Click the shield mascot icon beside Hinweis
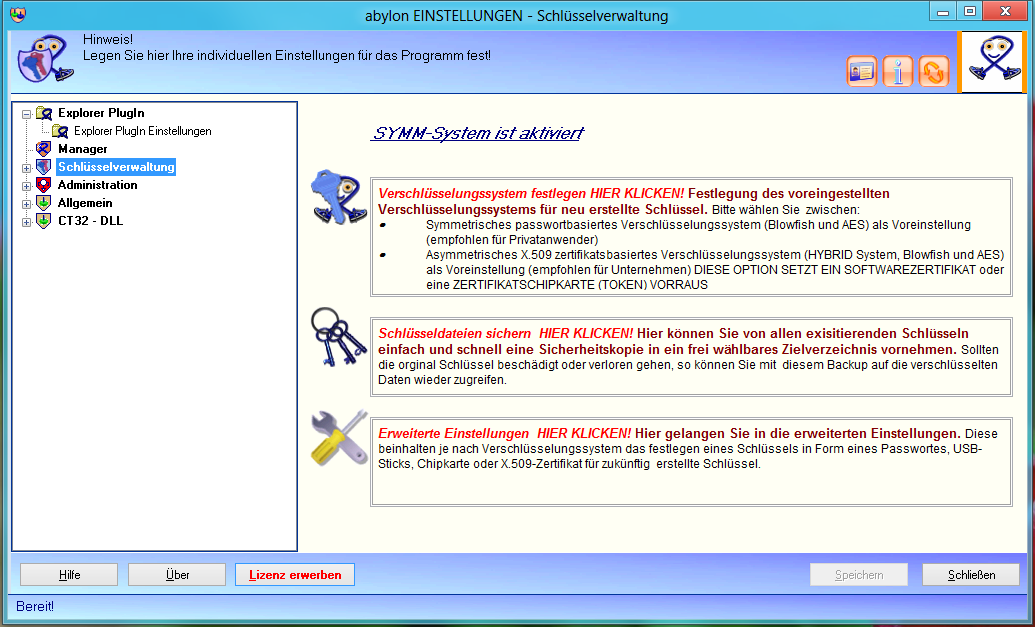Image resolution: width=1035 pixels, height=627 pixels. pos(44,59)
